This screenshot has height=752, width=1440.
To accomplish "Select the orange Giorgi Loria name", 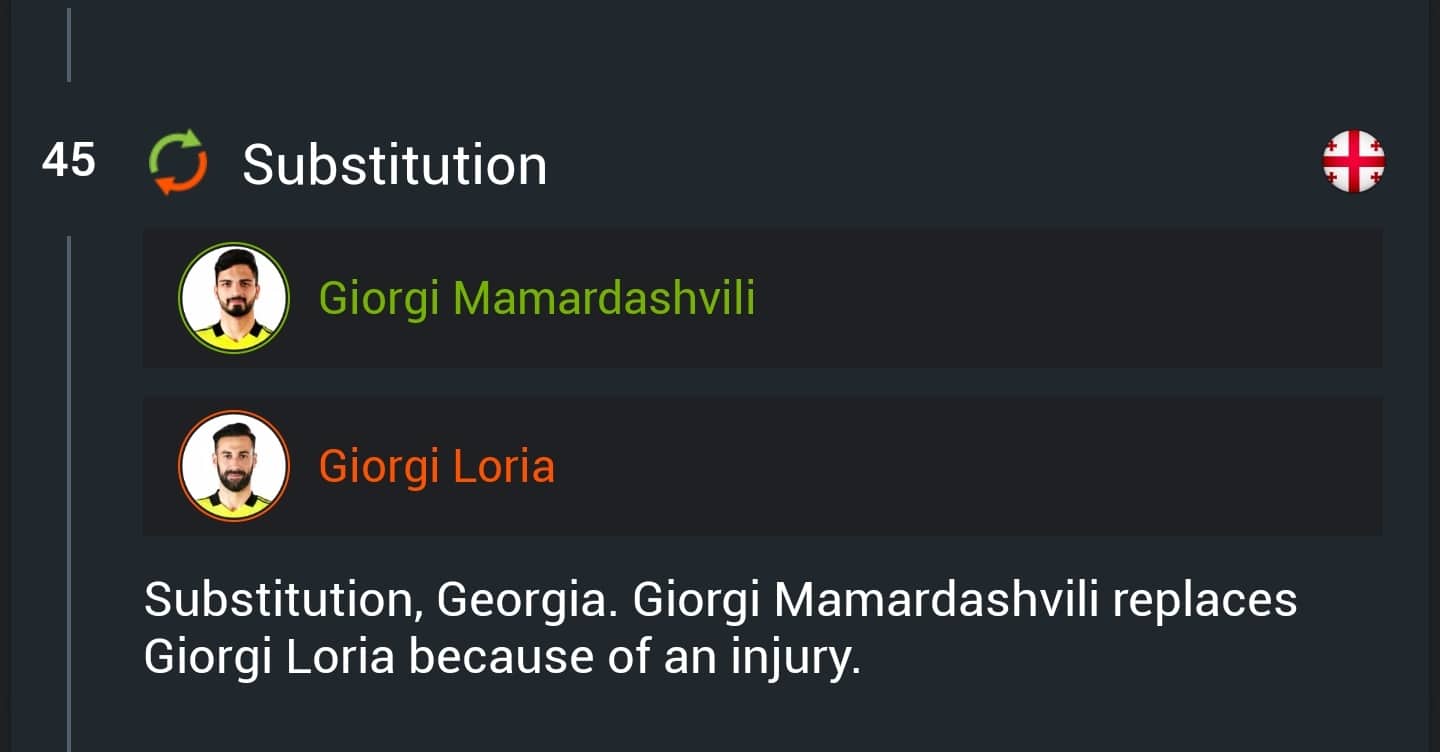I will [x=436, y=466].
